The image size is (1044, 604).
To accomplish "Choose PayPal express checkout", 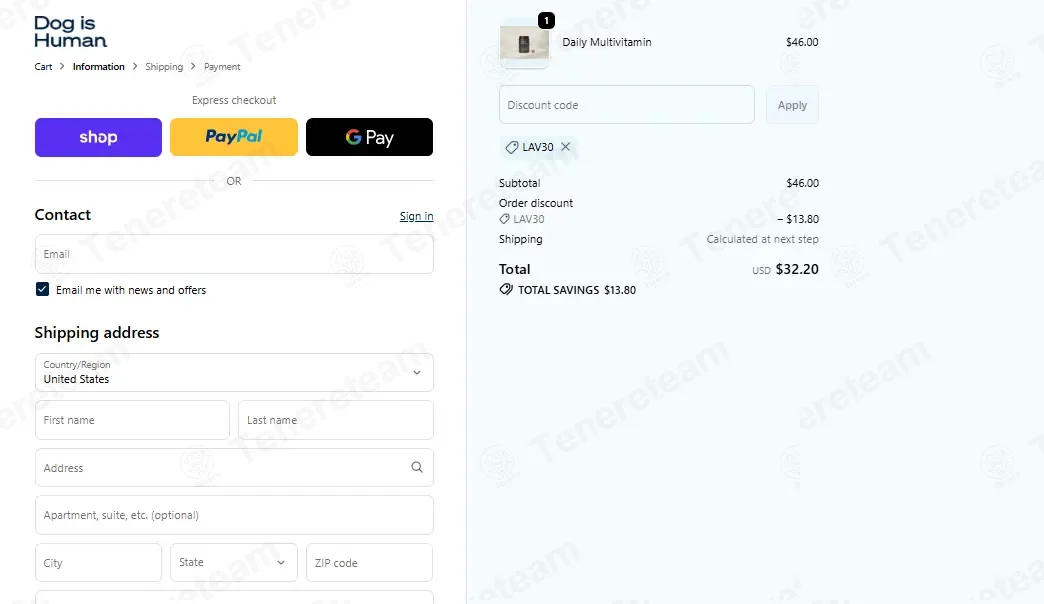I will [234, 137].
